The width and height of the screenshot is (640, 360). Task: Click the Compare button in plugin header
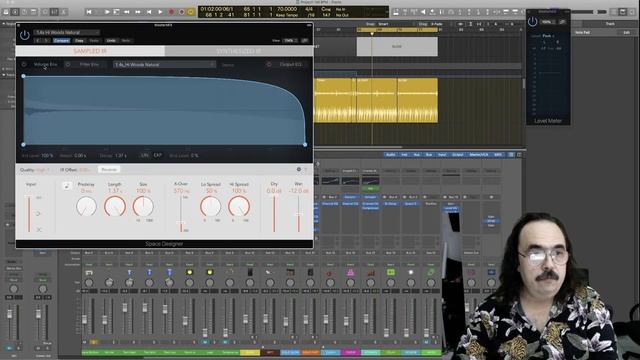click(x=61, y=40)
